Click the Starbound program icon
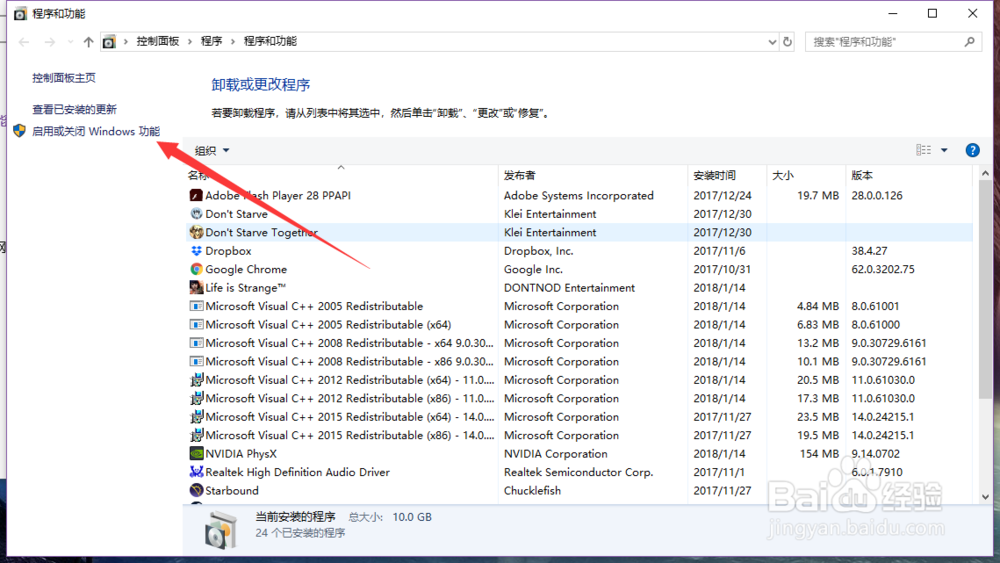This screenshot has width=1000, height=563. (x=196, y=490)
